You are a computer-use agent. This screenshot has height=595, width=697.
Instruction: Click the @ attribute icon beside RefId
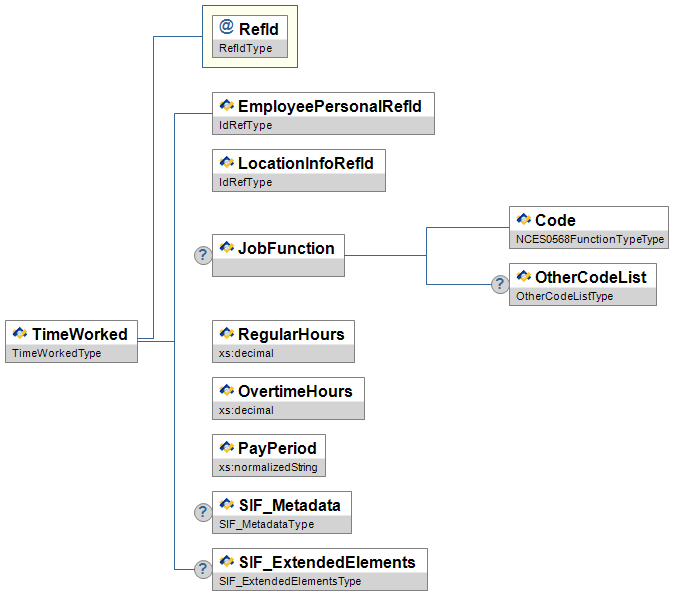click(x=226, y=29)
